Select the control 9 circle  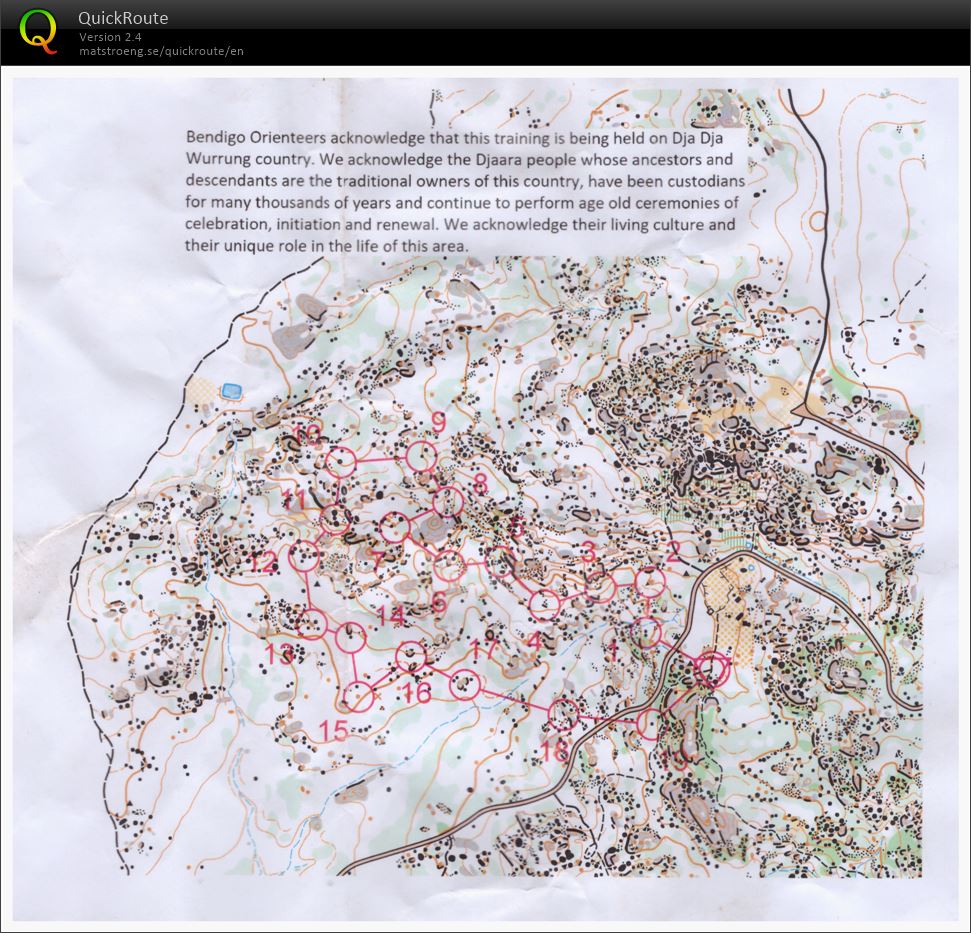click(x=421, y=457)
